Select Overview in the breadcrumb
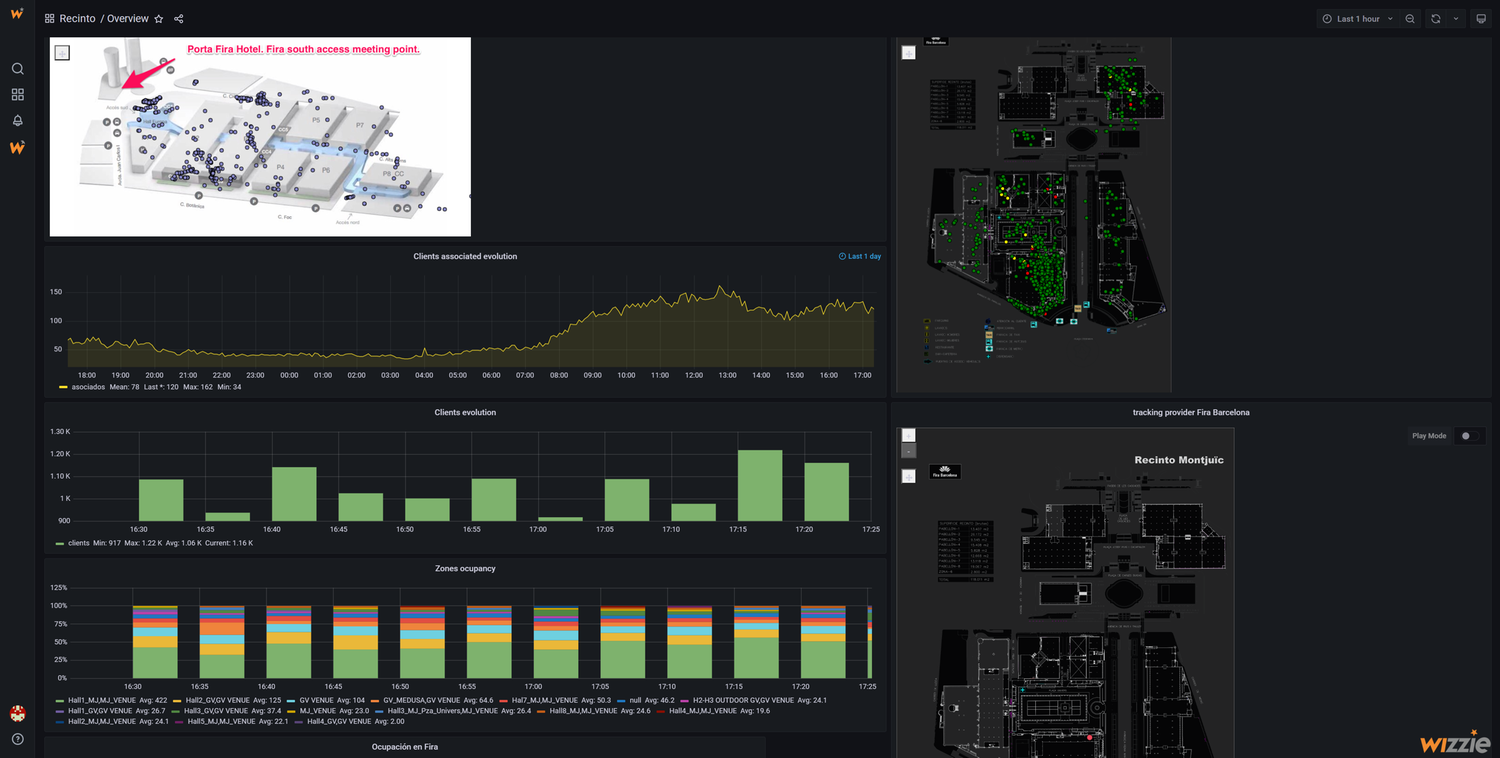Screen dimensions: 1500x758 click(x=127, y=18)
